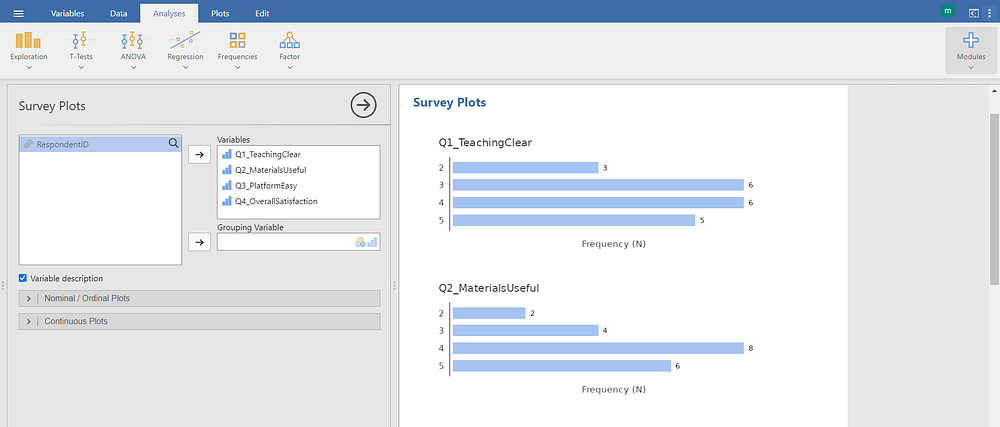Image resolution: width=1000 pixels, height=427 pixels.
Task: Open the Modules plus menu
Action: pos(971,51)
